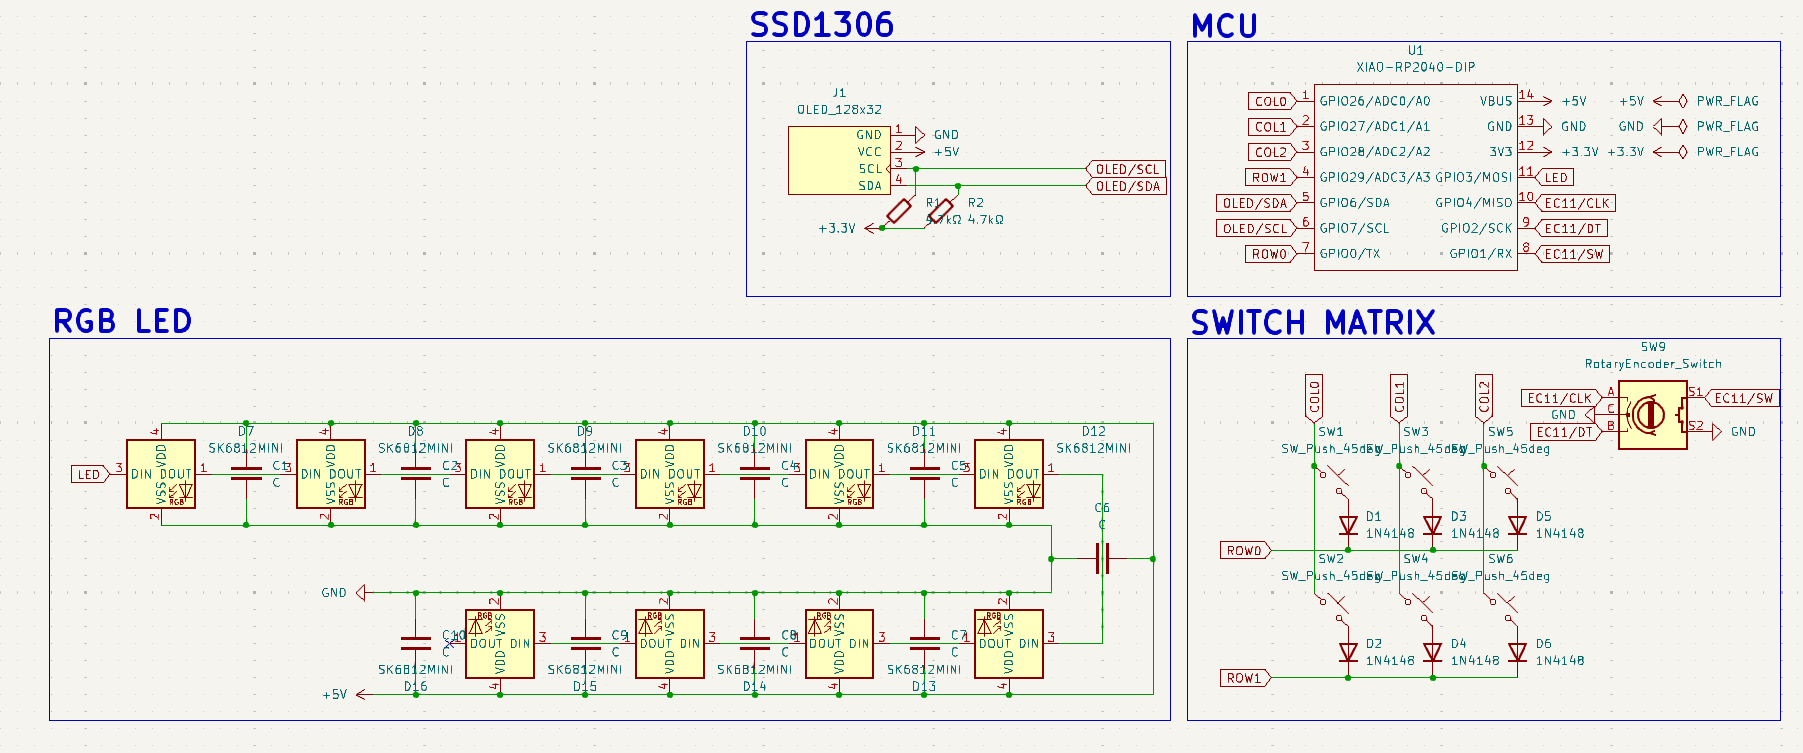Click the GPIO3/MOSI pin name
This screenshot has width=1803, height=753.
(x=1474, y=177)
